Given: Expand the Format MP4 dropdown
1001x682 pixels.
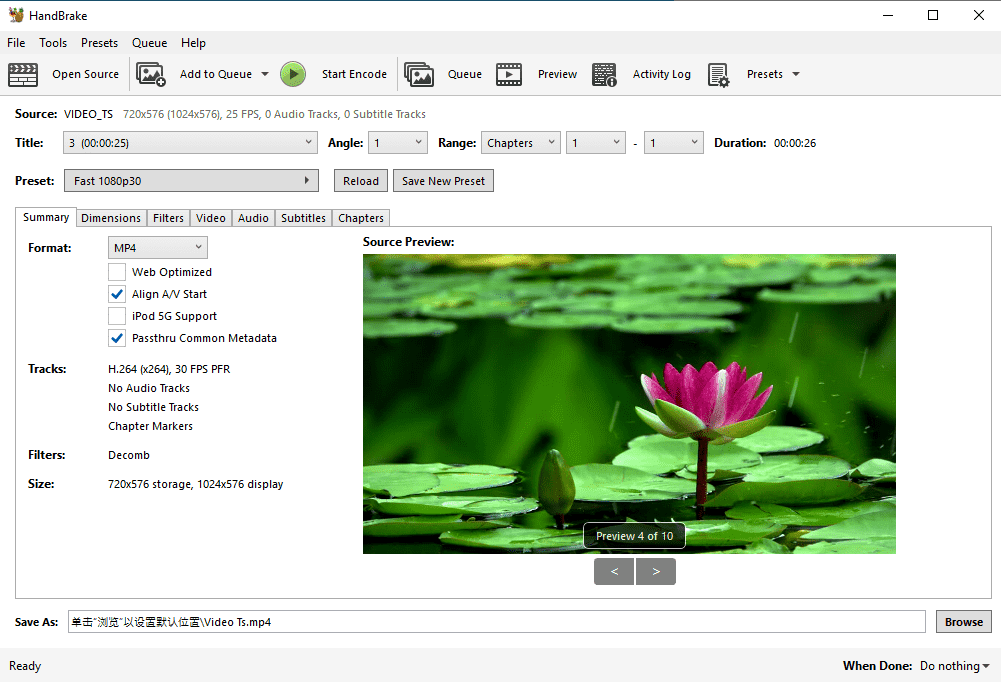Looking at the screenshot, I should [x=157, y=247].
